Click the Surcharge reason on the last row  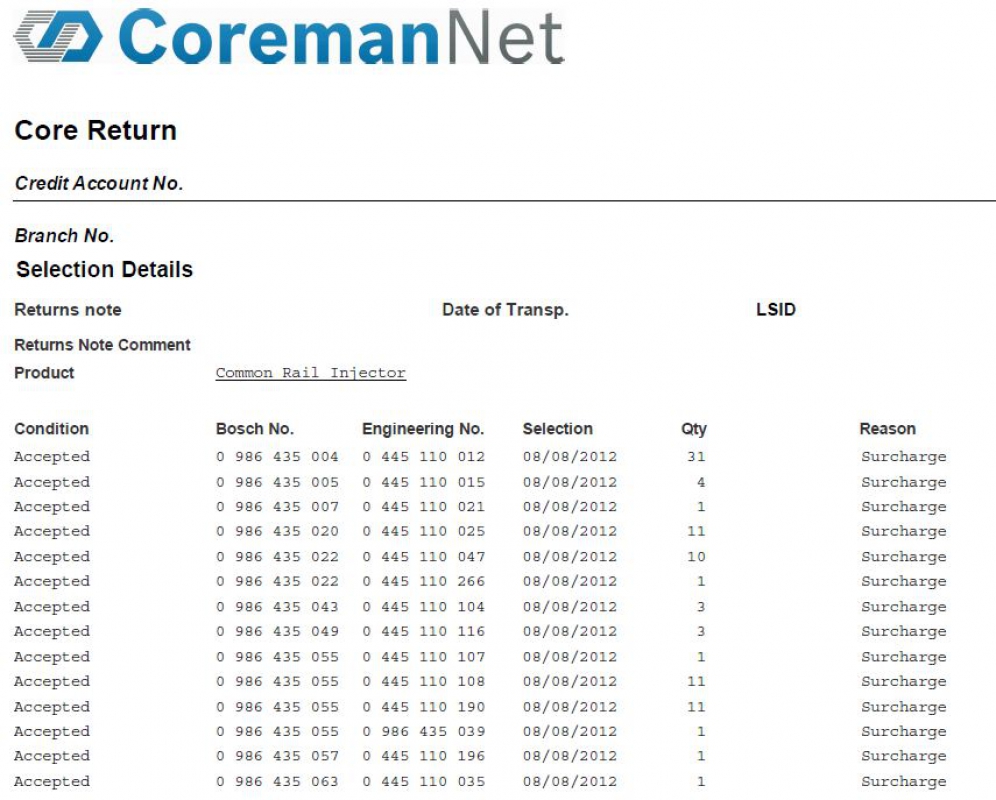(903, 781)
